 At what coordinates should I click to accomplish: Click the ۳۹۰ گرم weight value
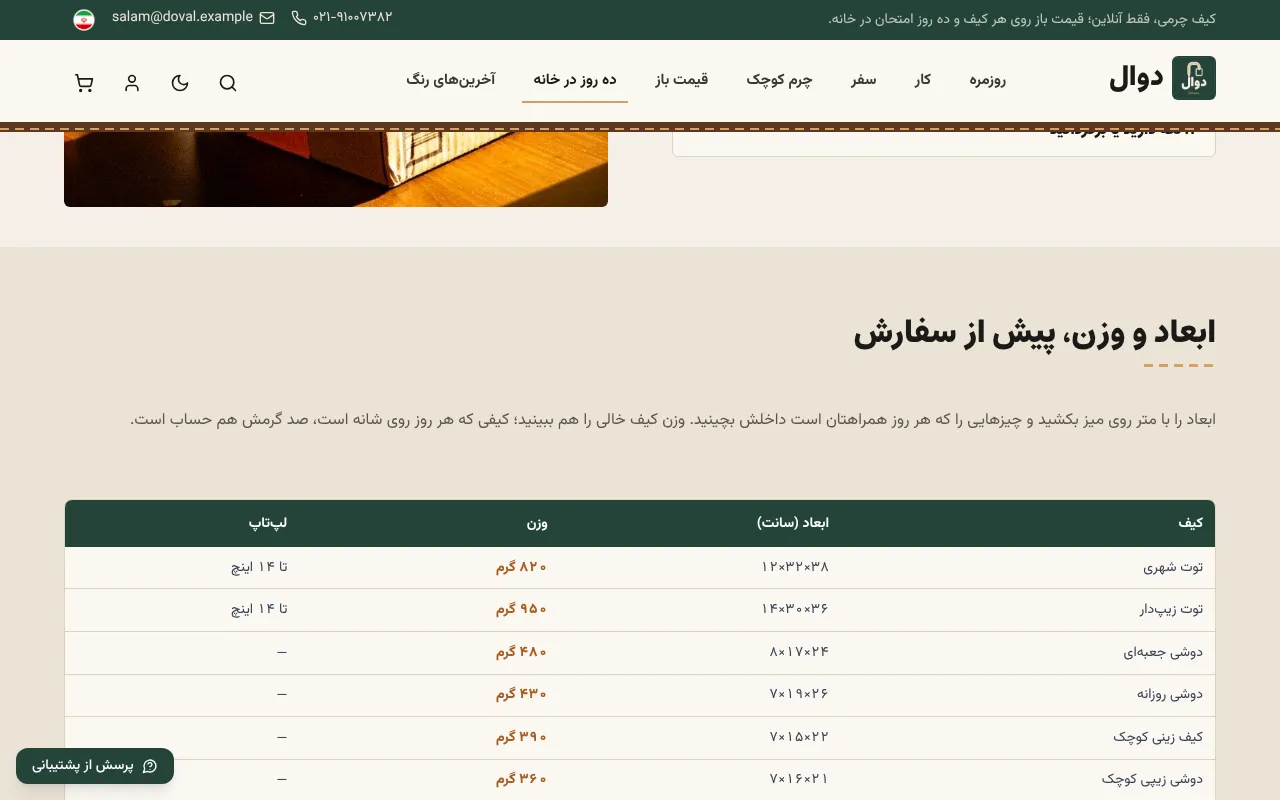point(522,737)
